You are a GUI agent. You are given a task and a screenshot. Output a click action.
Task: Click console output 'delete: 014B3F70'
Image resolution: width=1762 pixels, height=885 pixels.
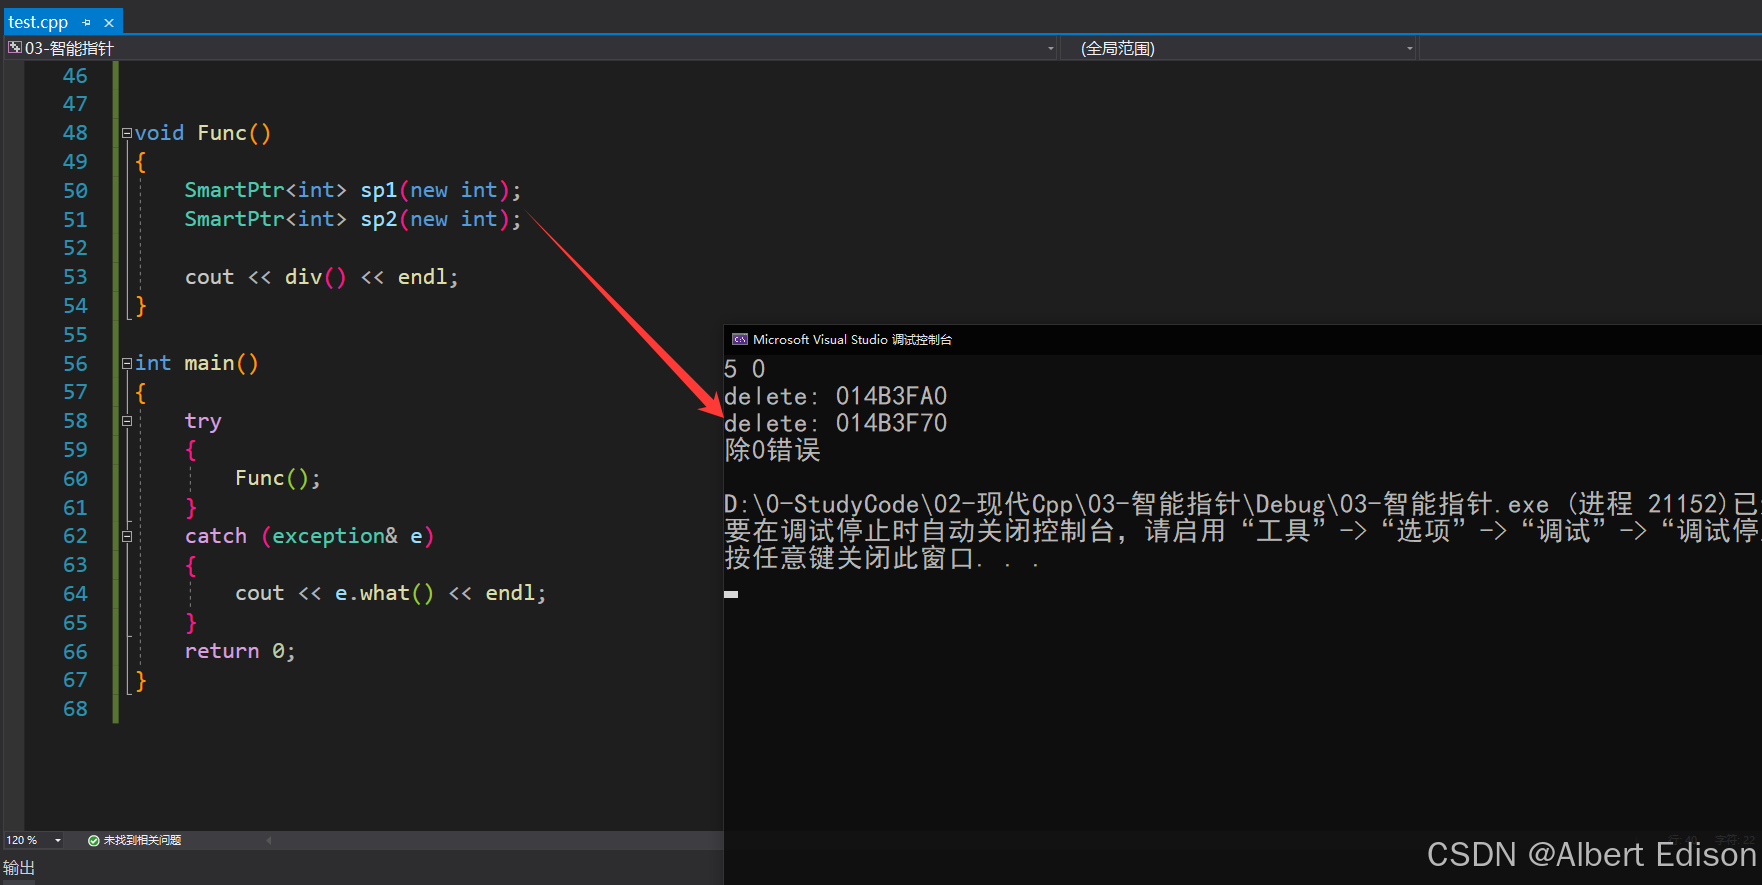(x=835, y=423)
